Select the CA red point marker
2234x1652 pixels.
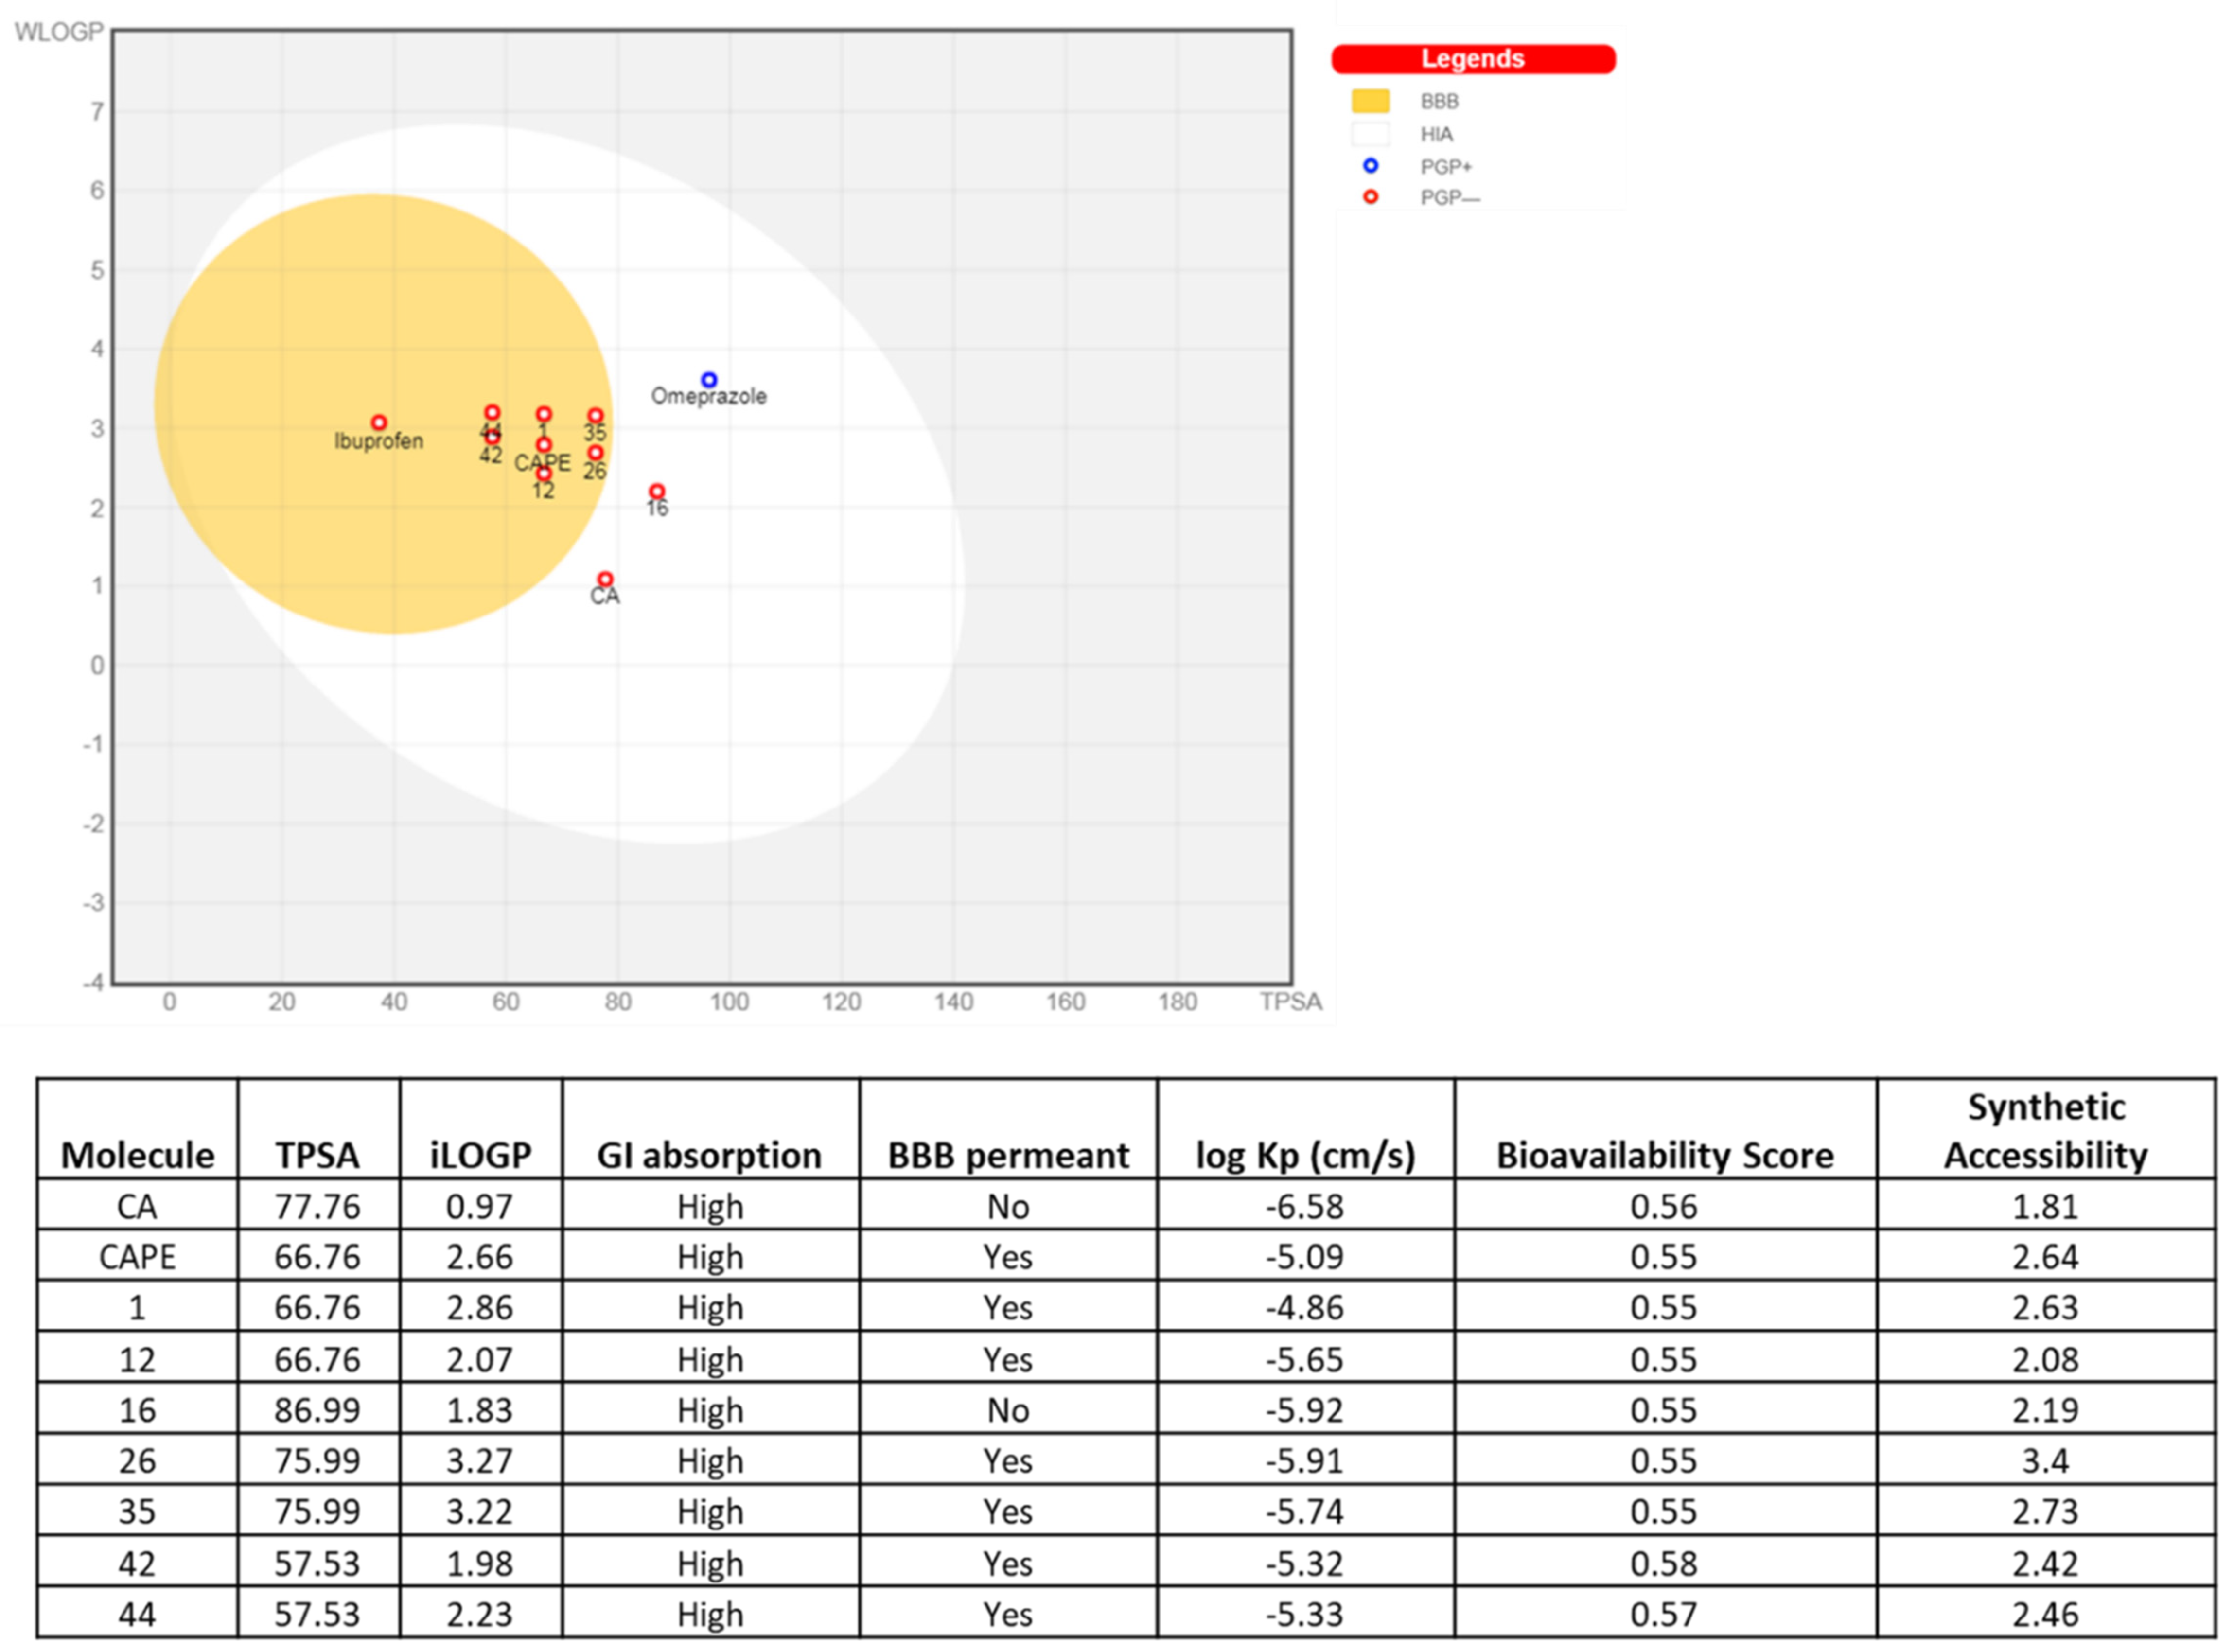point(604,578)
